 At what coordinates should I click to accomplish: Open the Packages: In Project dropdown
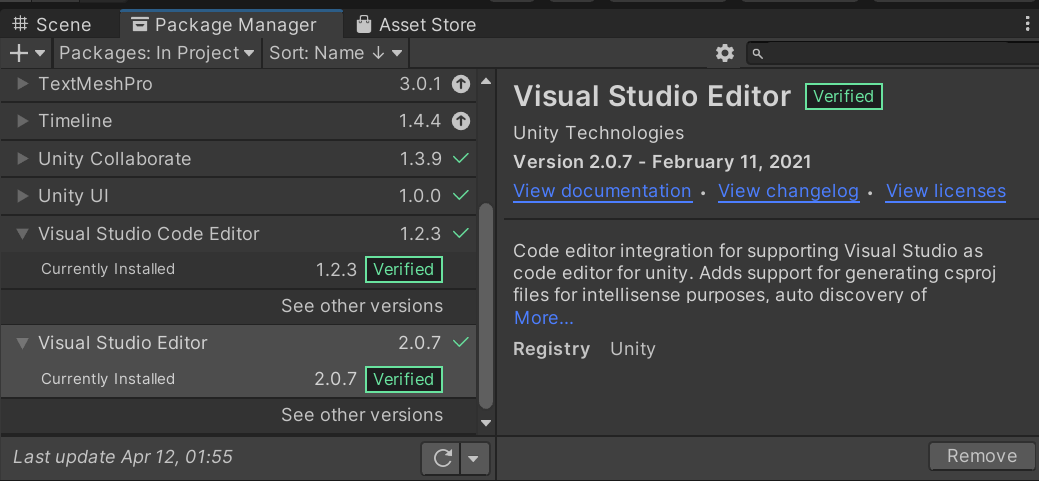click(x=157, y=53)
